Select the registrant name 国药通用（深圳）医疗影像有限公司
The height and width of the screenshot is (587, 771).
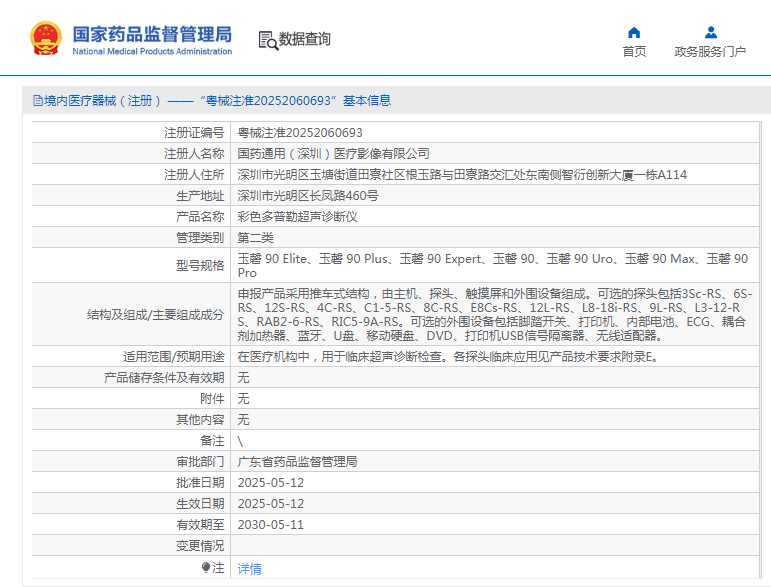[x=333, y=153]
